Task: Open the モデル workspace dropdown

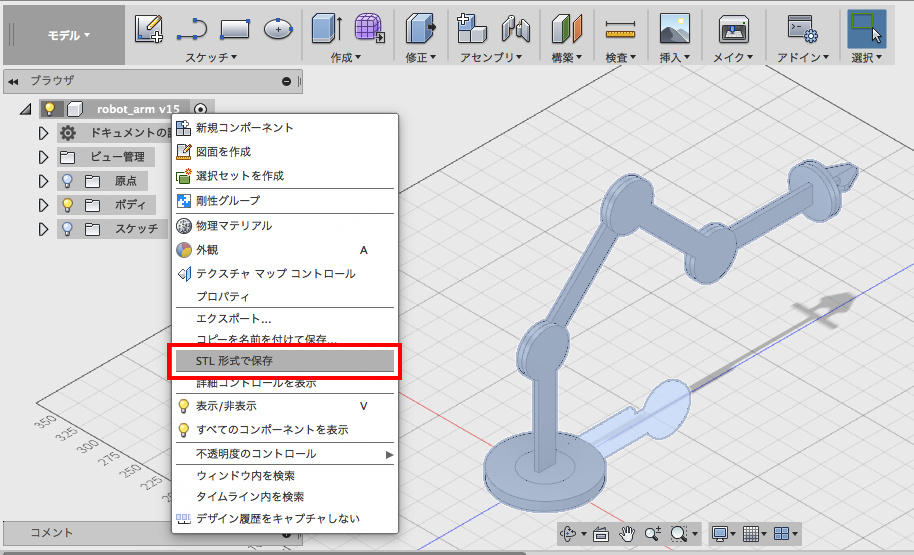Action: click(68, 35)
